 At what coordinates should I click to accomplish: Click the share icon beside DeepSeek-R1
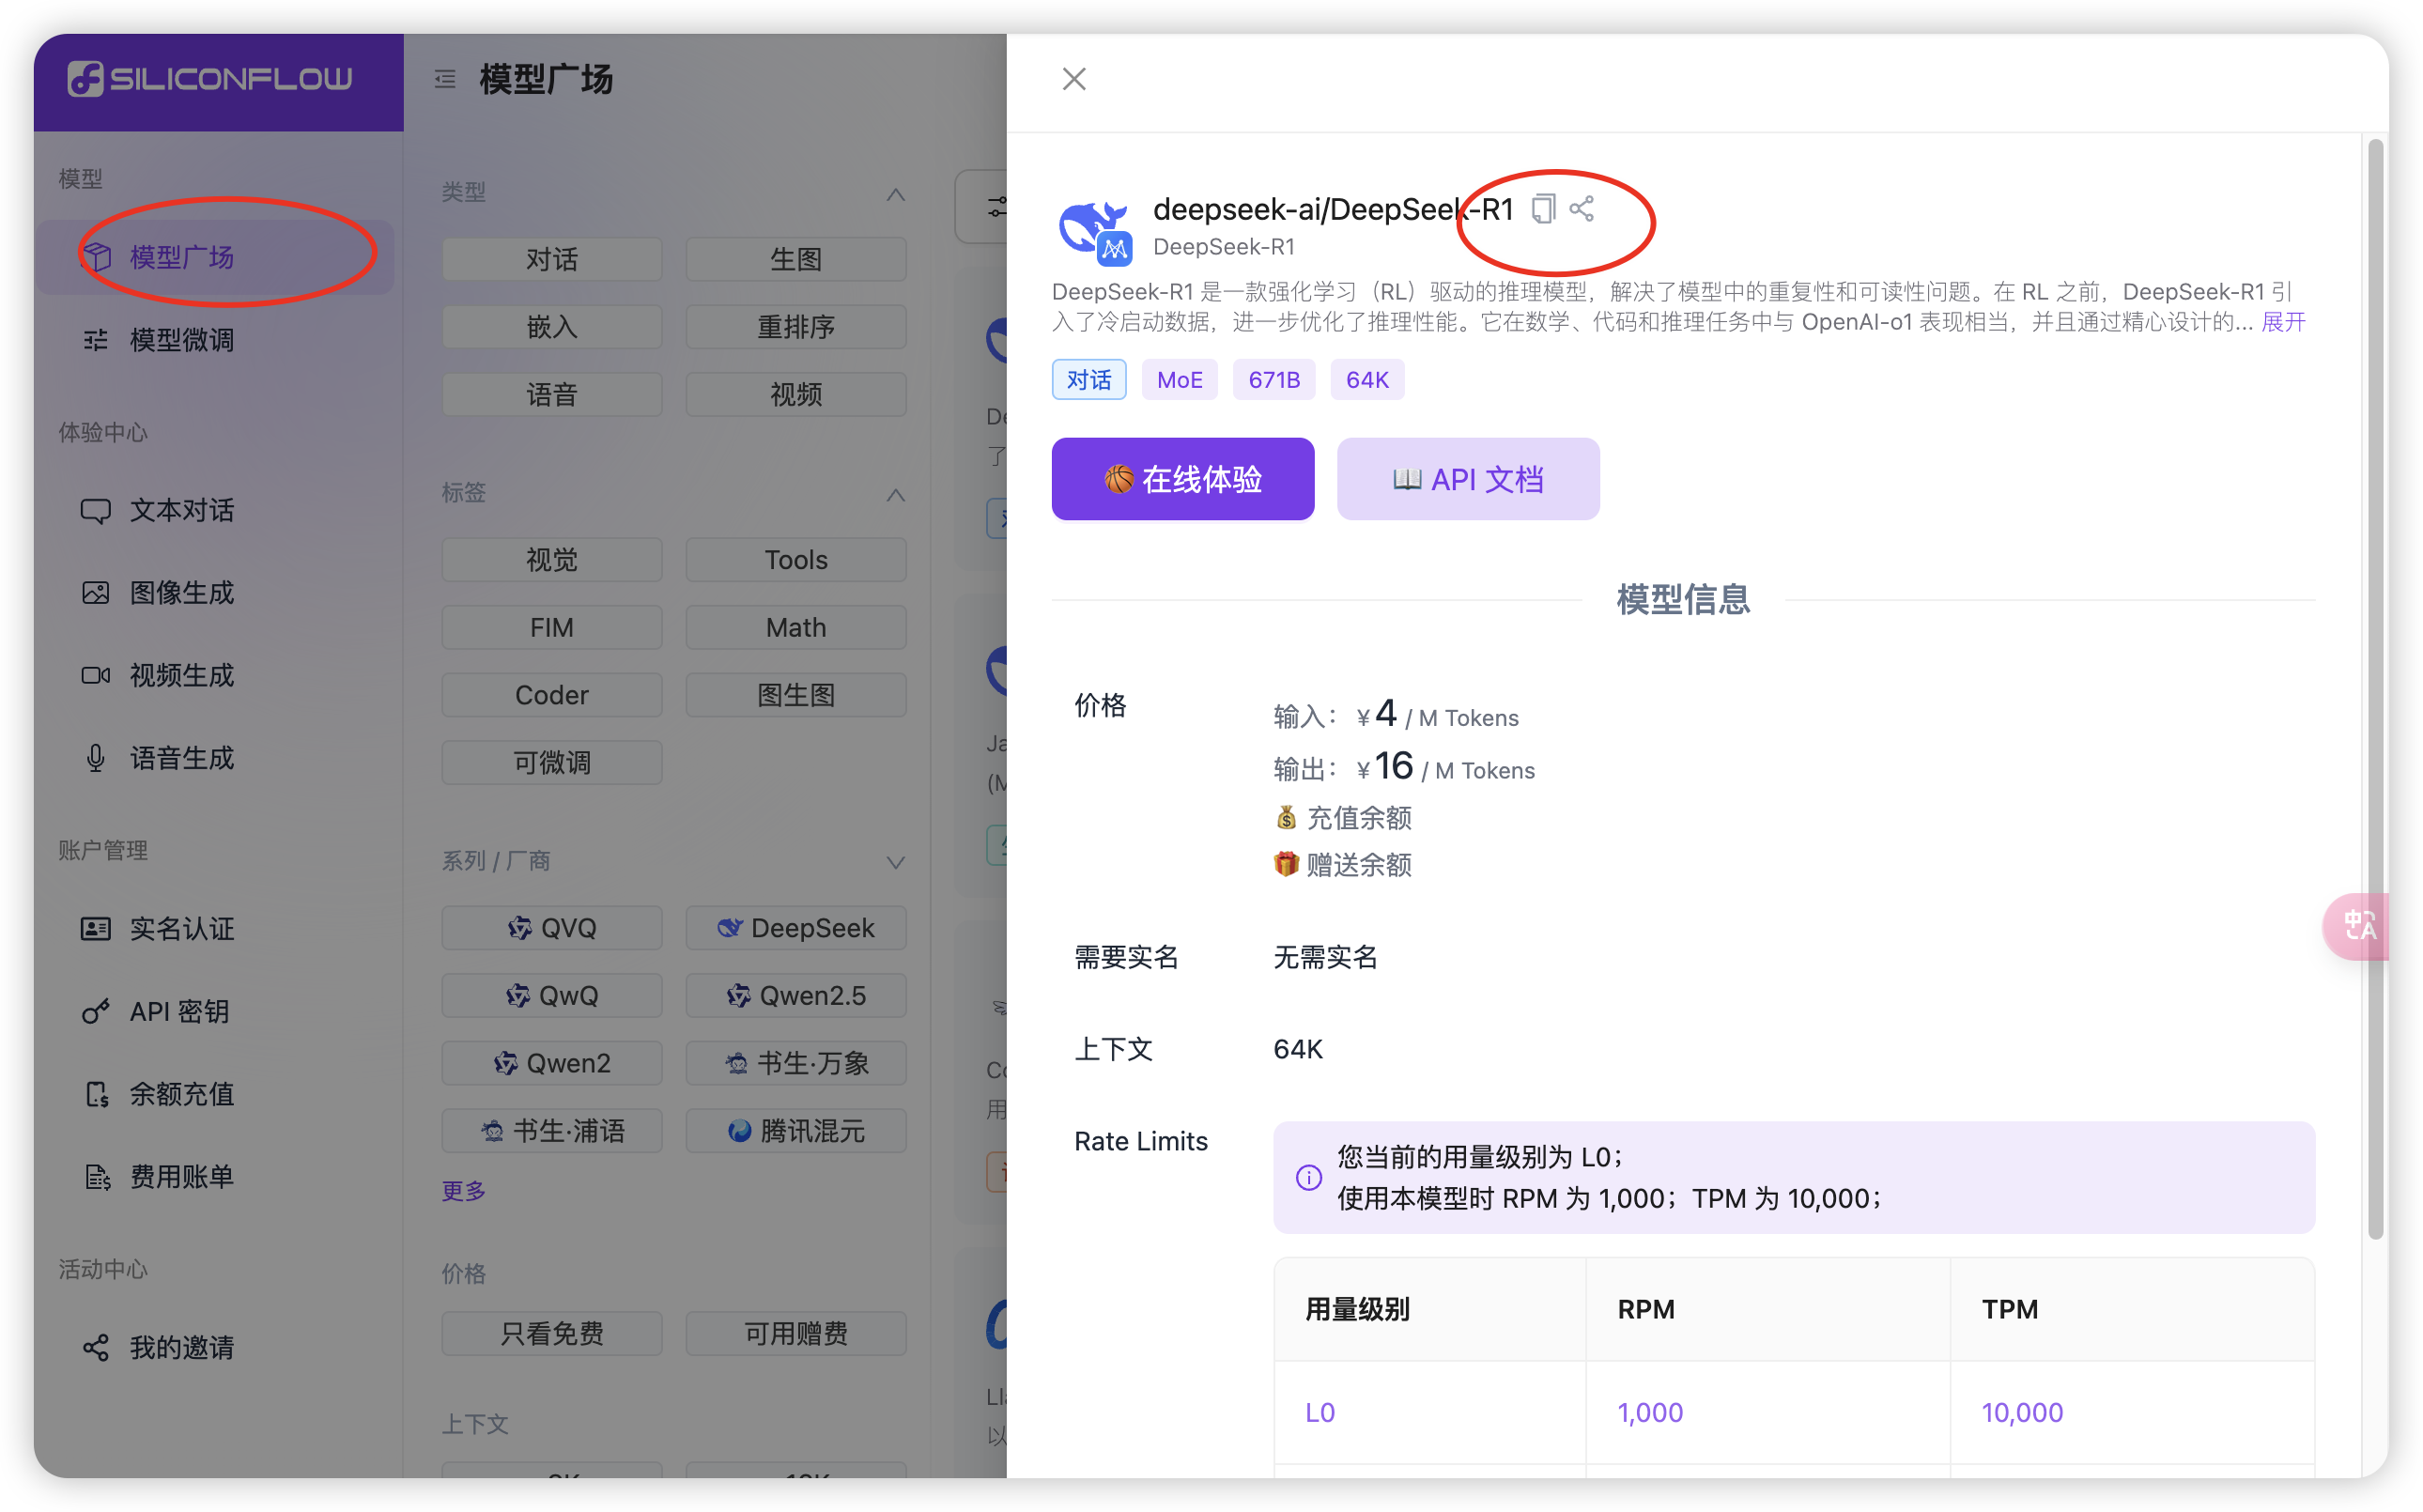tap(1581, 209)
